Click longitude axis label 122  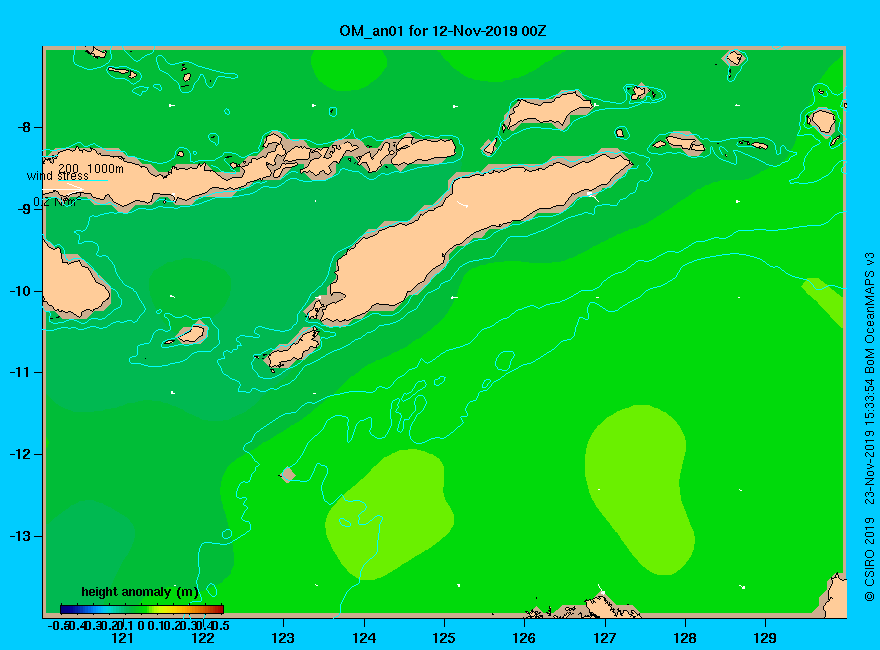(x=203, y=638)
